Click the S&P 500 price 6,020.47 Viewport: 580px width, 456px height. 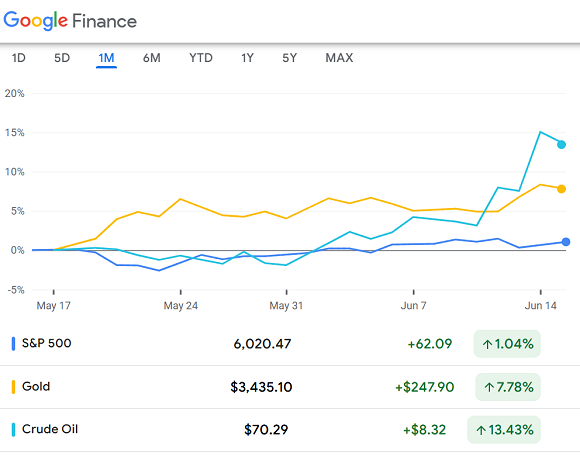coord(262,344)
